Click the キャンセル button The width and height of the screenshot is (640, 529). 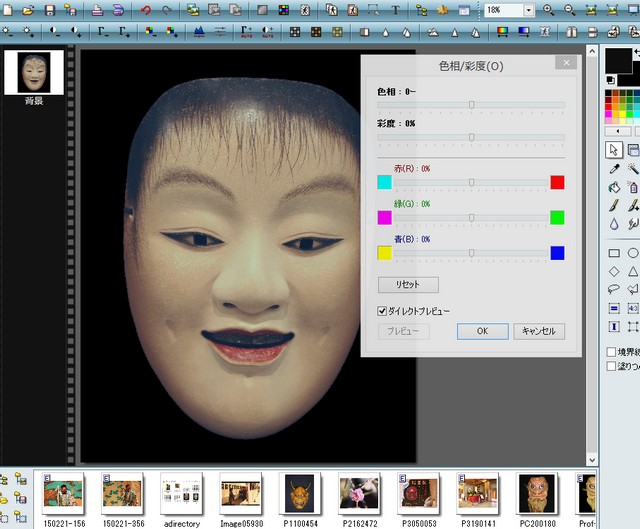click(540, 331)
